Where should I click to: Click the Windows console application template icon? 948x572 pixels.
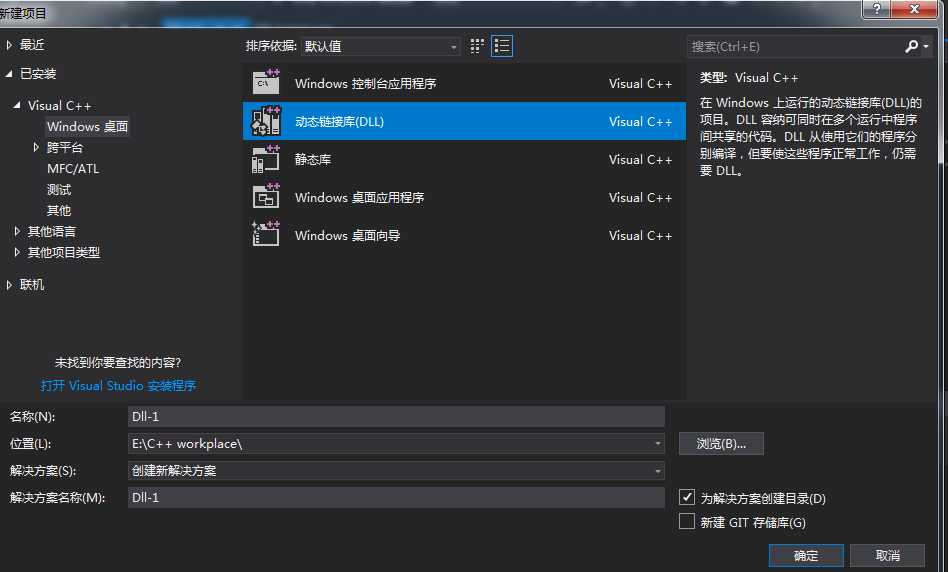(x=266, y=83)
